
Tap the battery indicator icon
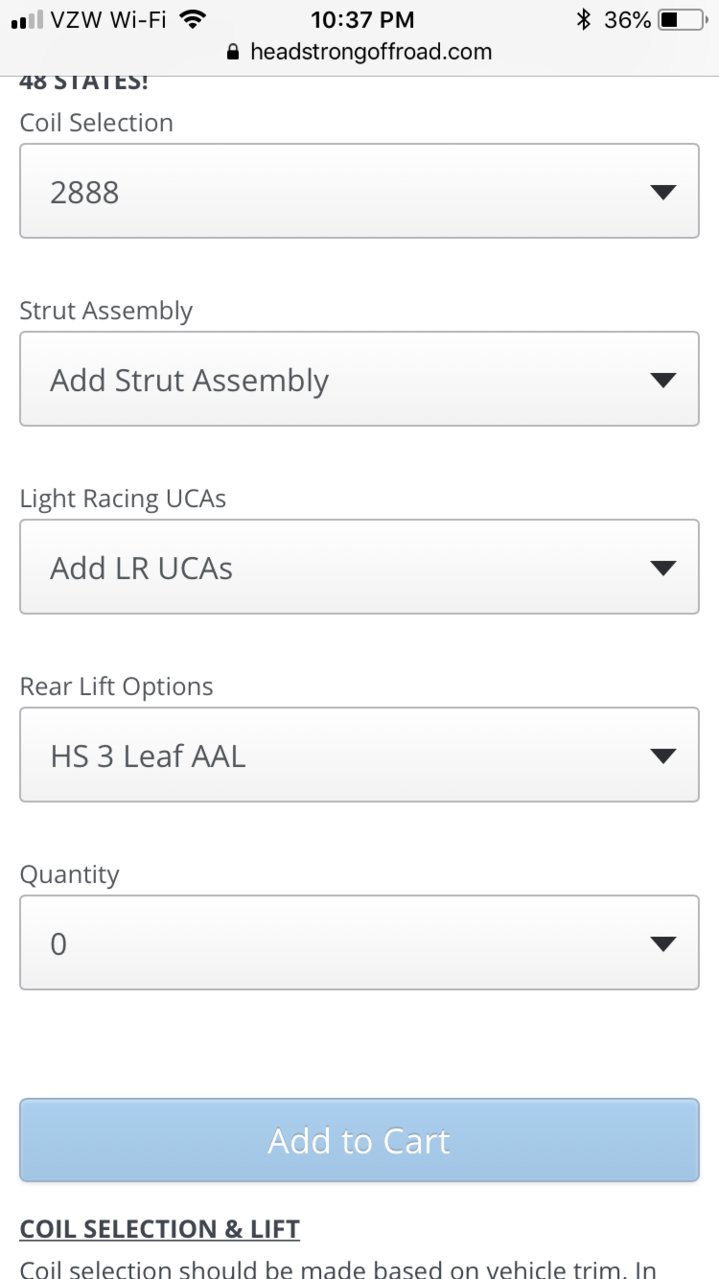pos(683,19)
